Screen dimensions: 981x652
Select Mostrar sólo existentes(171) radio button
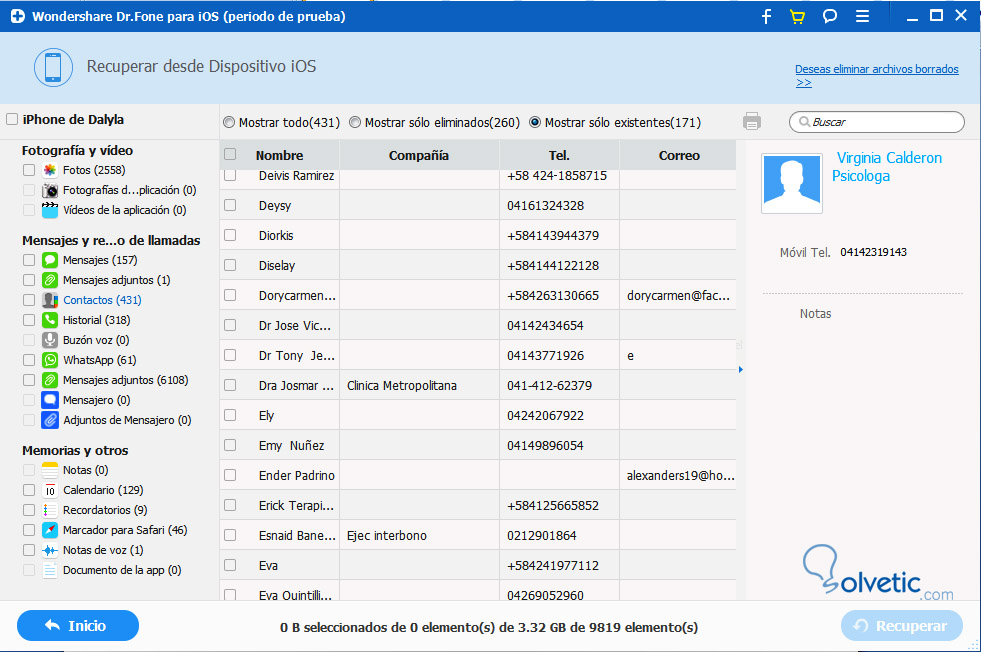[535, 123]
